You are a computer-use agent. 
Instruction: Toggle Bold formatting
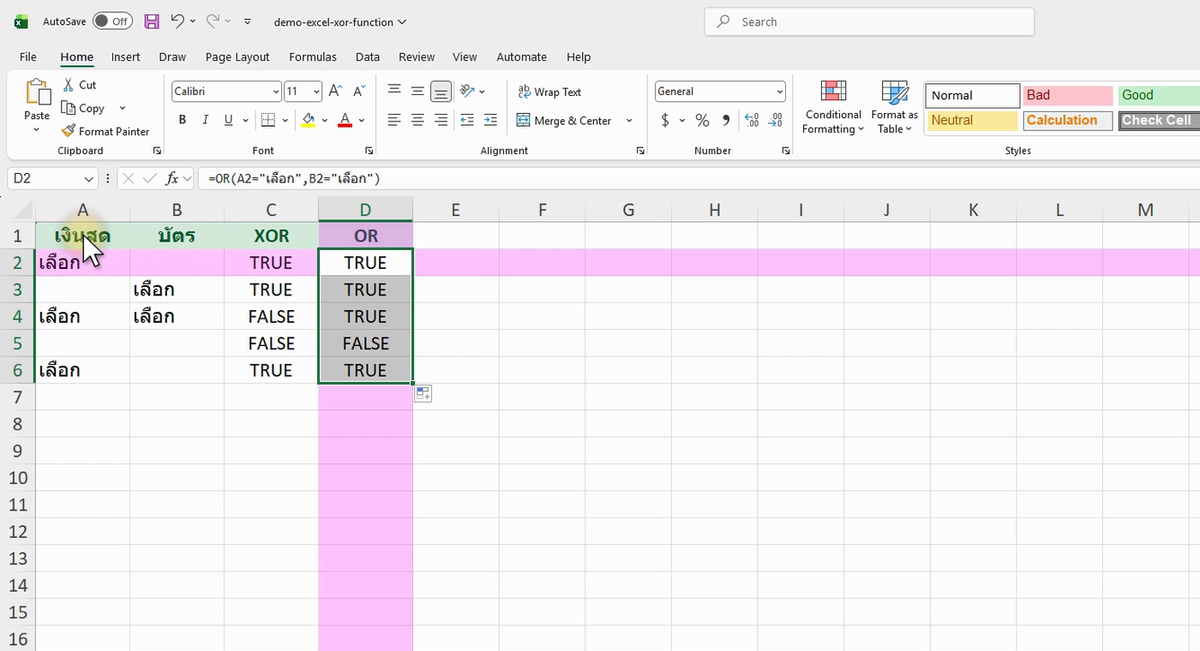pyautogui.click(x=182, y=120)
